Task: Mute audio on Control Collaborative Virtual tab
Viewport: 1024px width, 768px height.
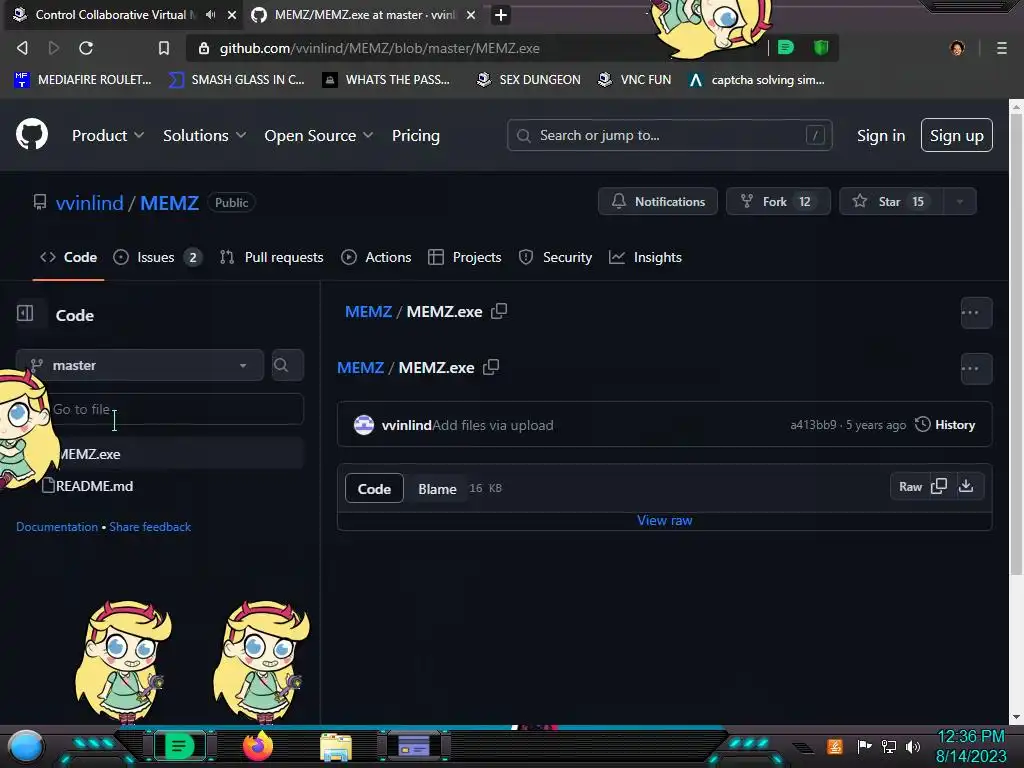Action: pyautogui.click(x=210, y=14)
